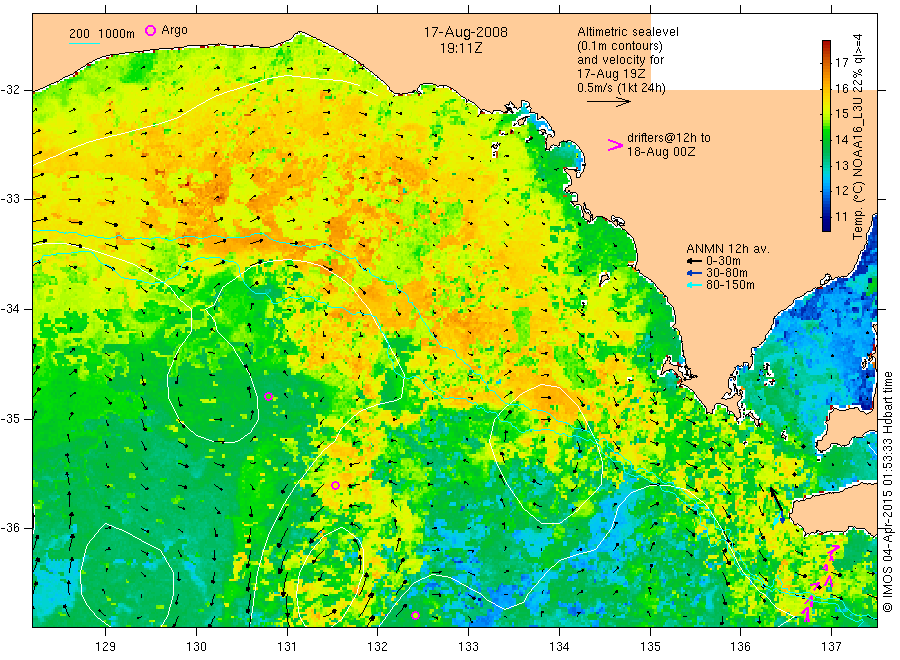
Task: Click the '17-Aug-2008' date title
Action: [x=465, y=32]
